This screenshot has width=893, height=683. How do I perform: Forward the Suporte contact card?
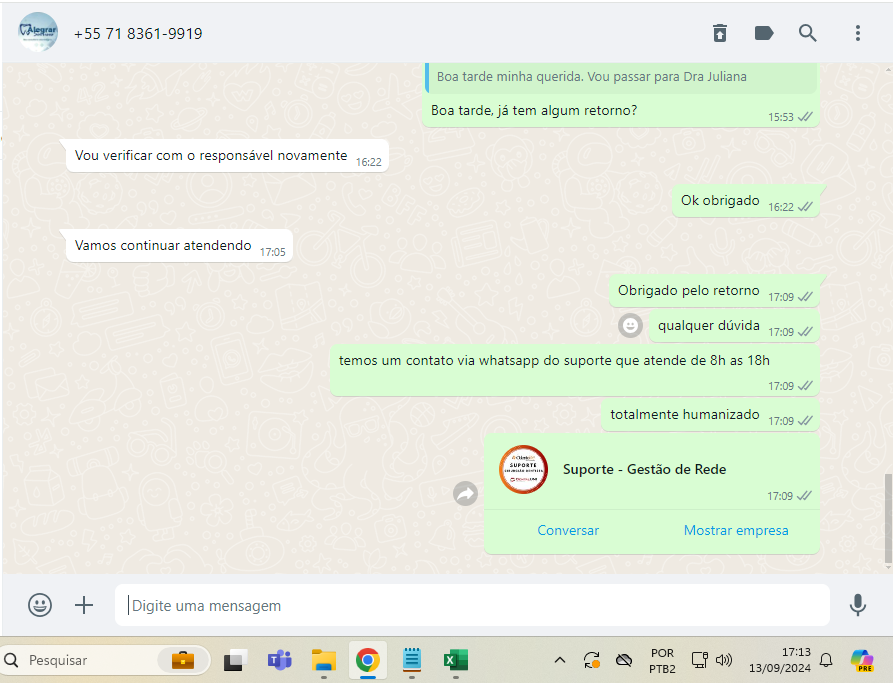point(465,493)
